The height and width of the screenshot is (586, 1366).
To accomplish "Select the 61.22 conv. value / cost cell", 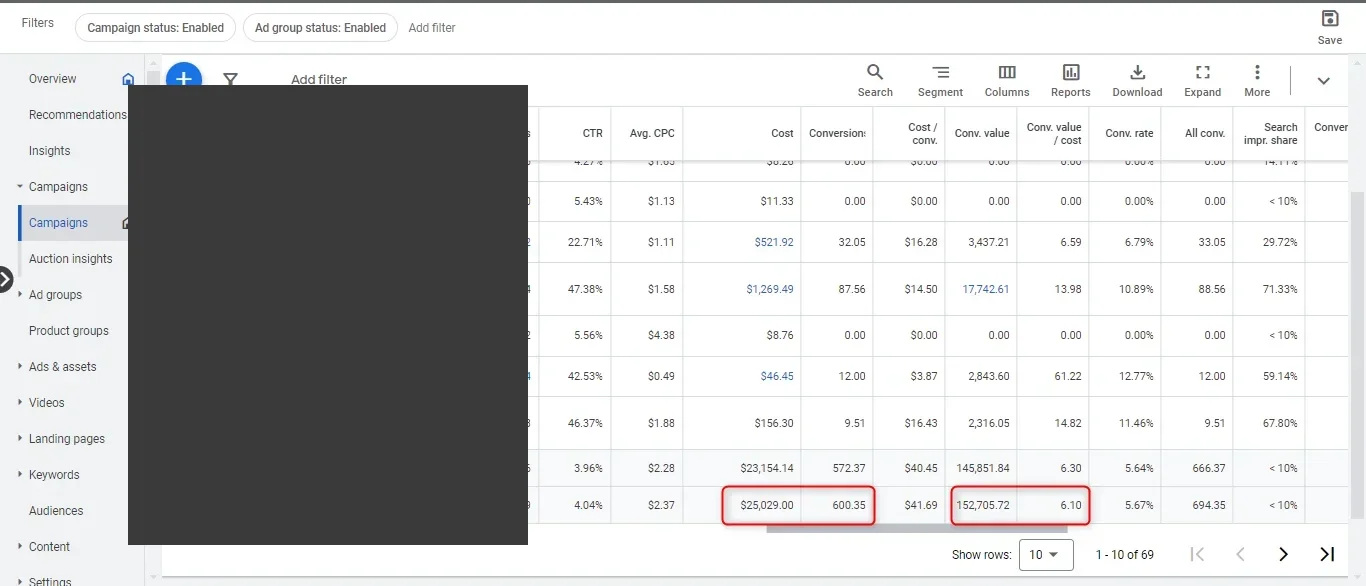I will [x=1070, y=376].
